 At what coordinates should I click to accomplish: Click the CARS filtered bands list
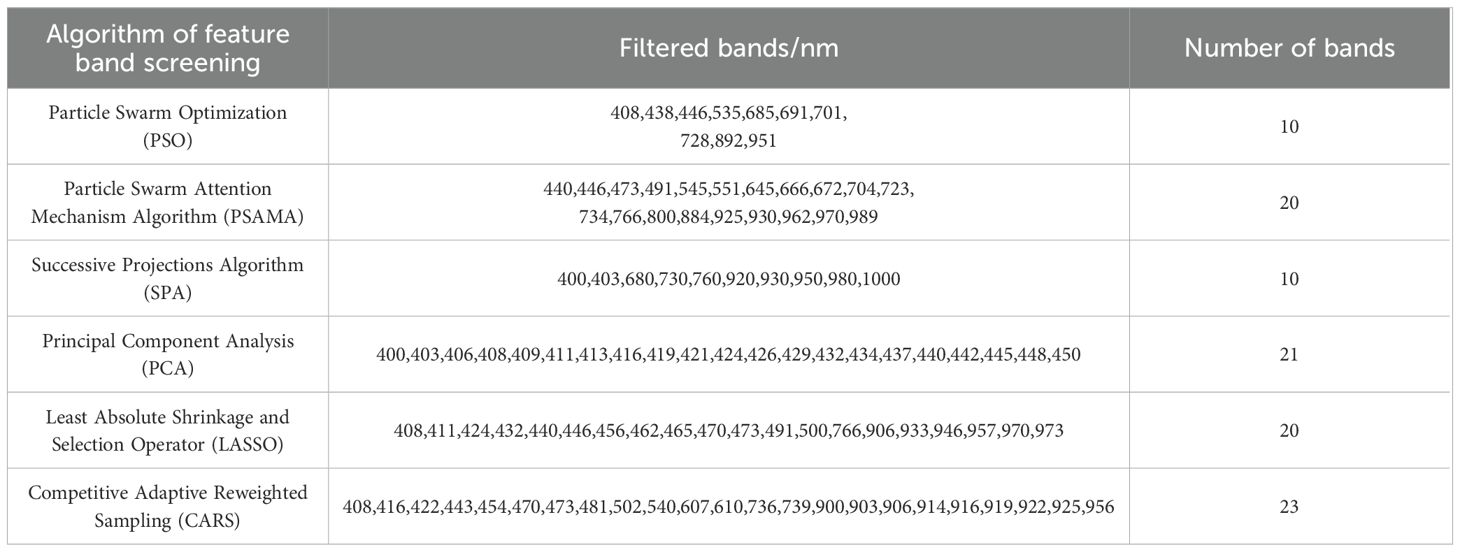pos(728,507)
